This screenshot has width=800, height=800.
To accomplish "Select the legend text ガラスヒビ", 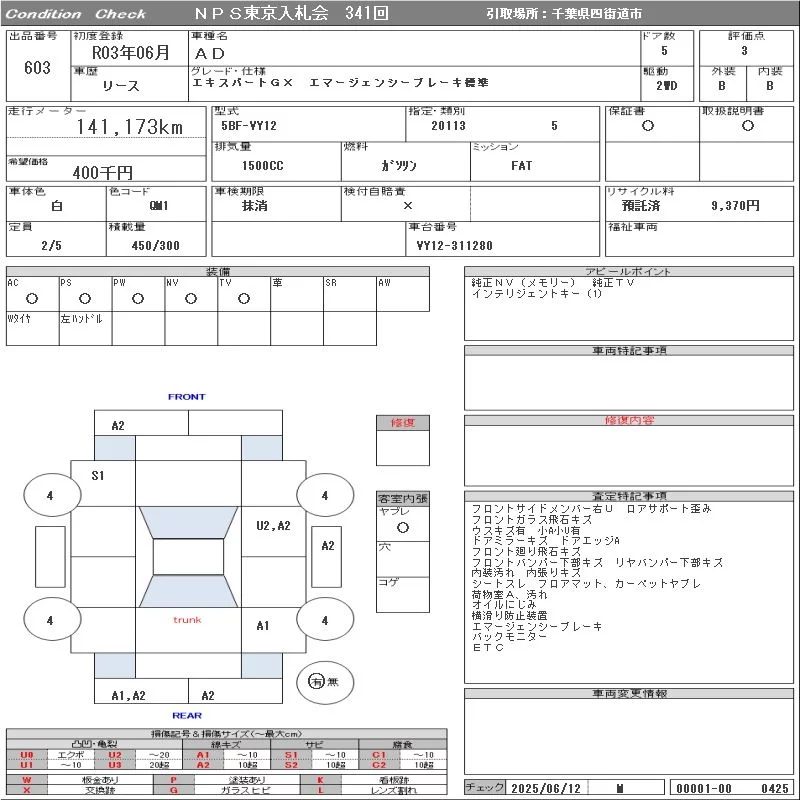I will click(x=246, y=790).
